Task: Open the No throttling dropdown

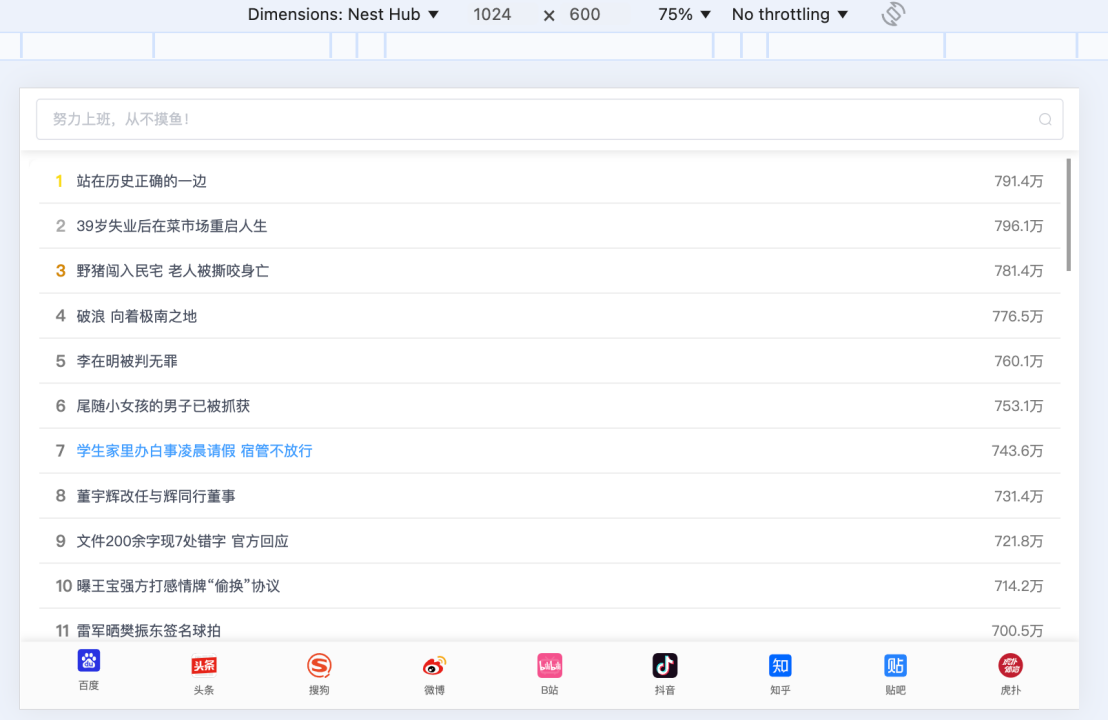Action: [789, 14]
